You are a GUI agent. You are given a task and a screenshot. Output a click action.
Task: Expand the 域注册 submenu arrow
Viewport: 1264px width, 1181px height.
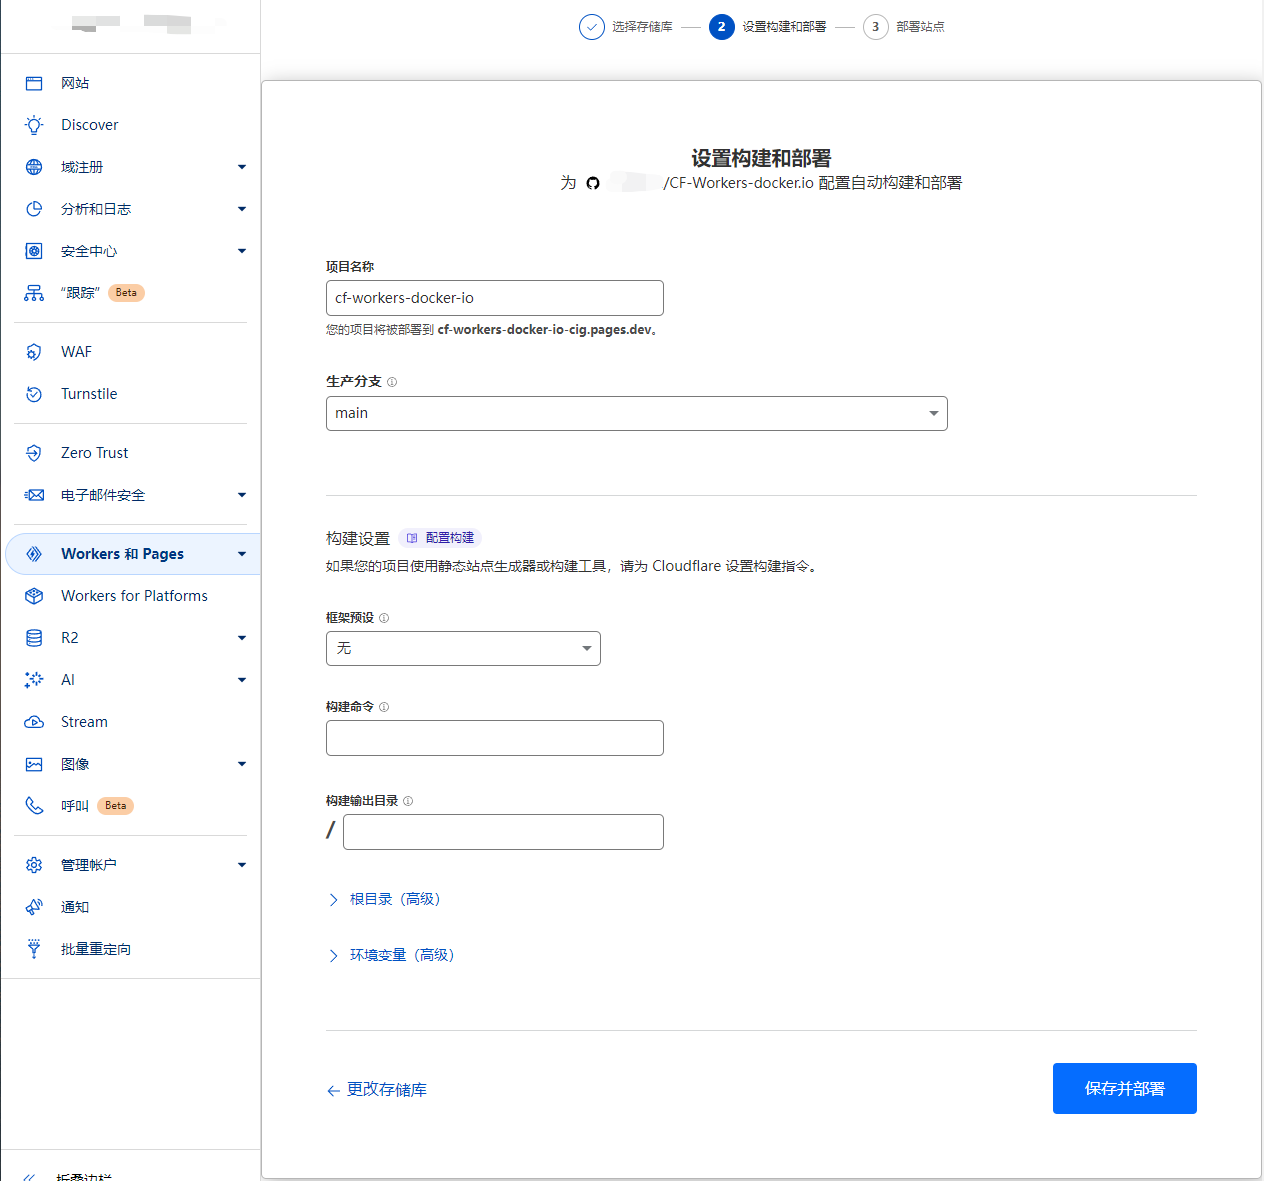pos(242,167)
